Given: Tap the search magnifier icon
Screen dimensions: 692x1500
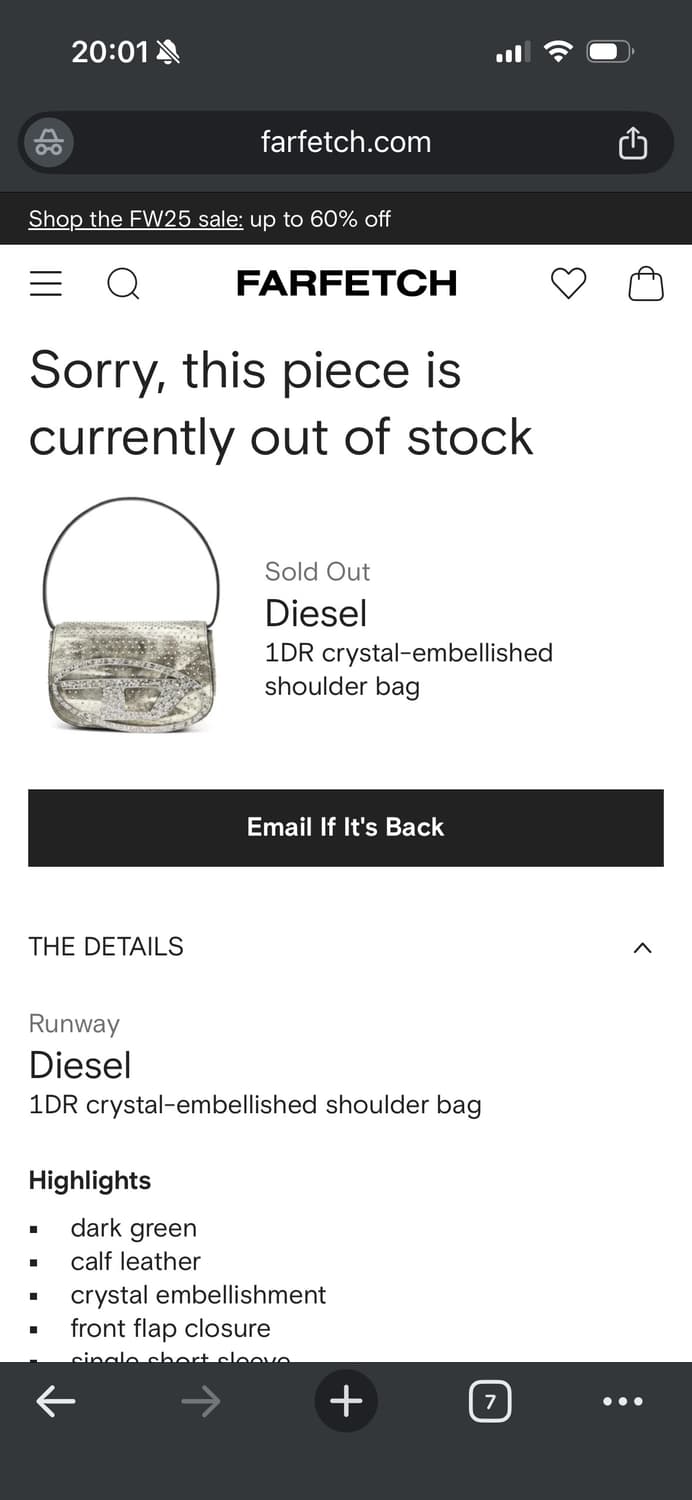Looking at the screenshot, I should coord(123,284).
